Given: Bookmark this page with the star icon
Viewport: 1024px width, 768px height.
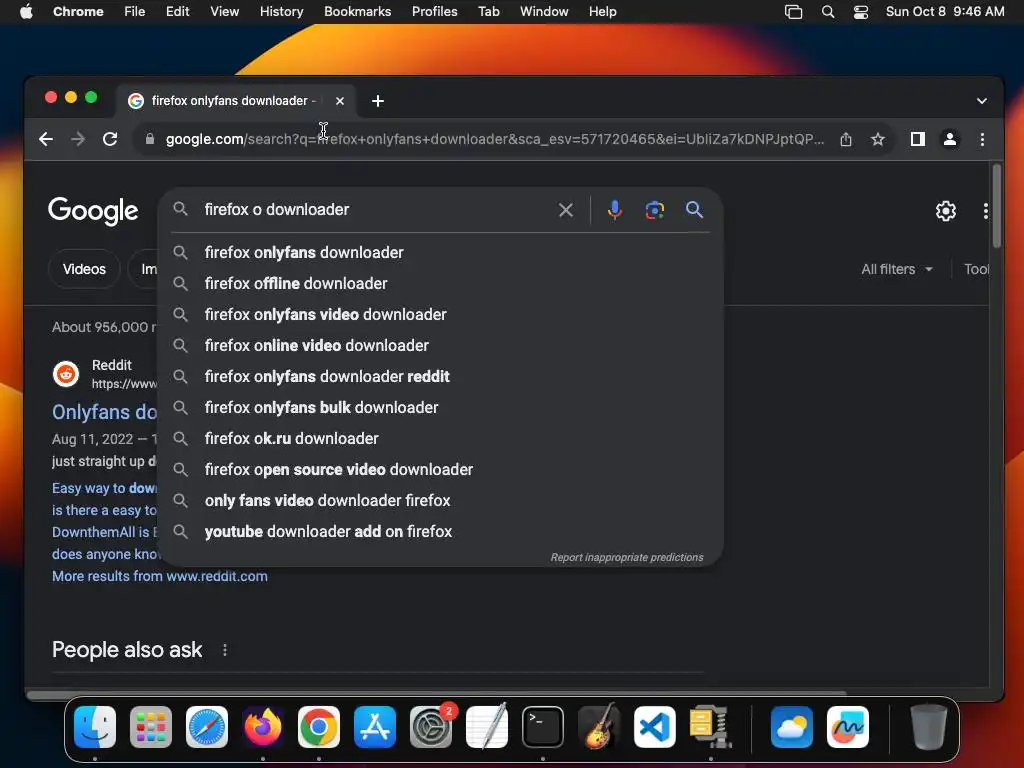Looking at the screenshot, I should 878,139.
